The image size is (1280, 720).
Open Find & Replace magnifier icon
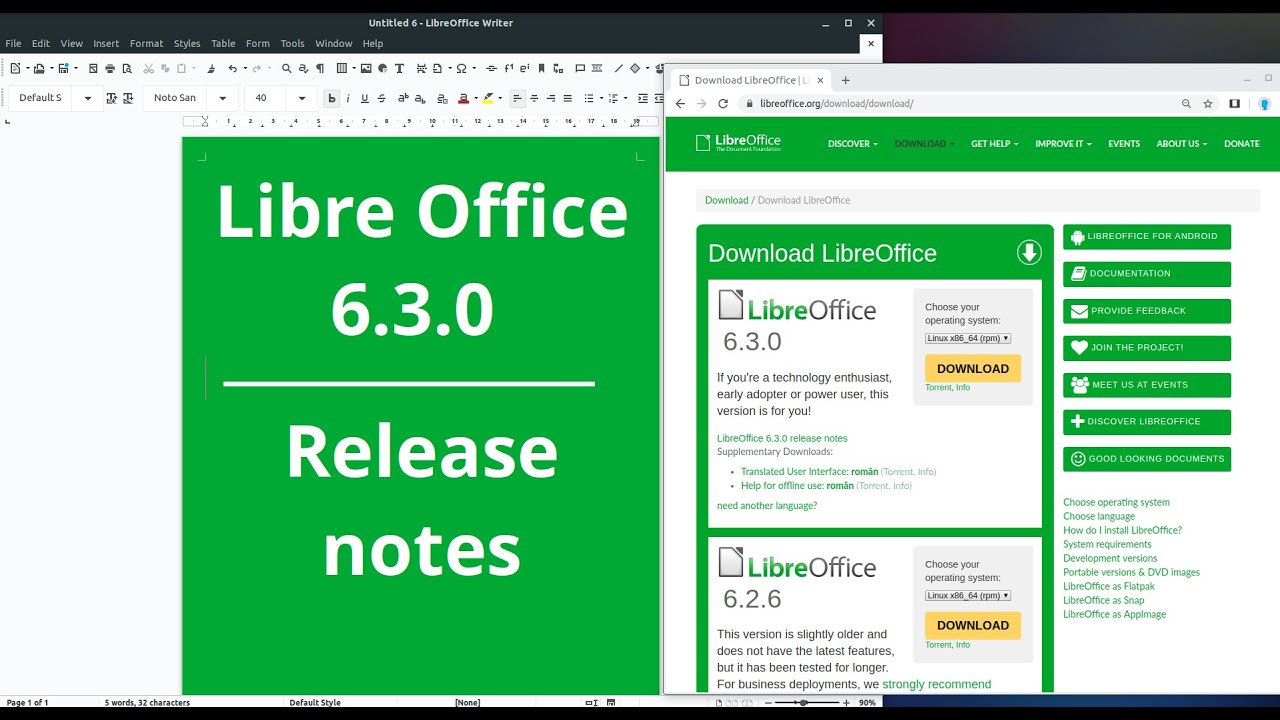pos(286,69)
